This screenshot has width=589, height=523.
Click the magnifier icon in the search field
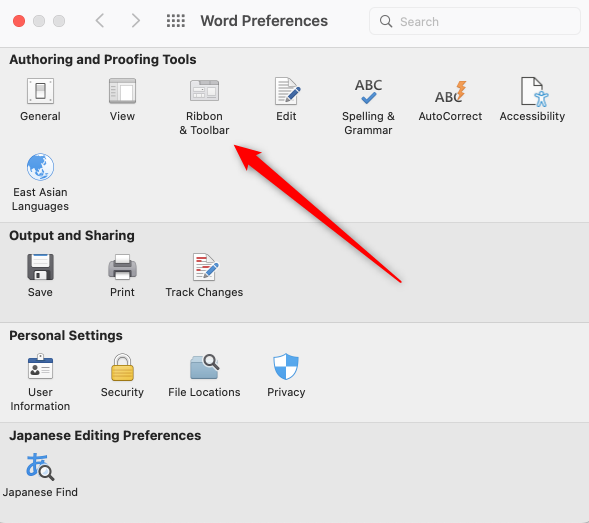(386, 21)
